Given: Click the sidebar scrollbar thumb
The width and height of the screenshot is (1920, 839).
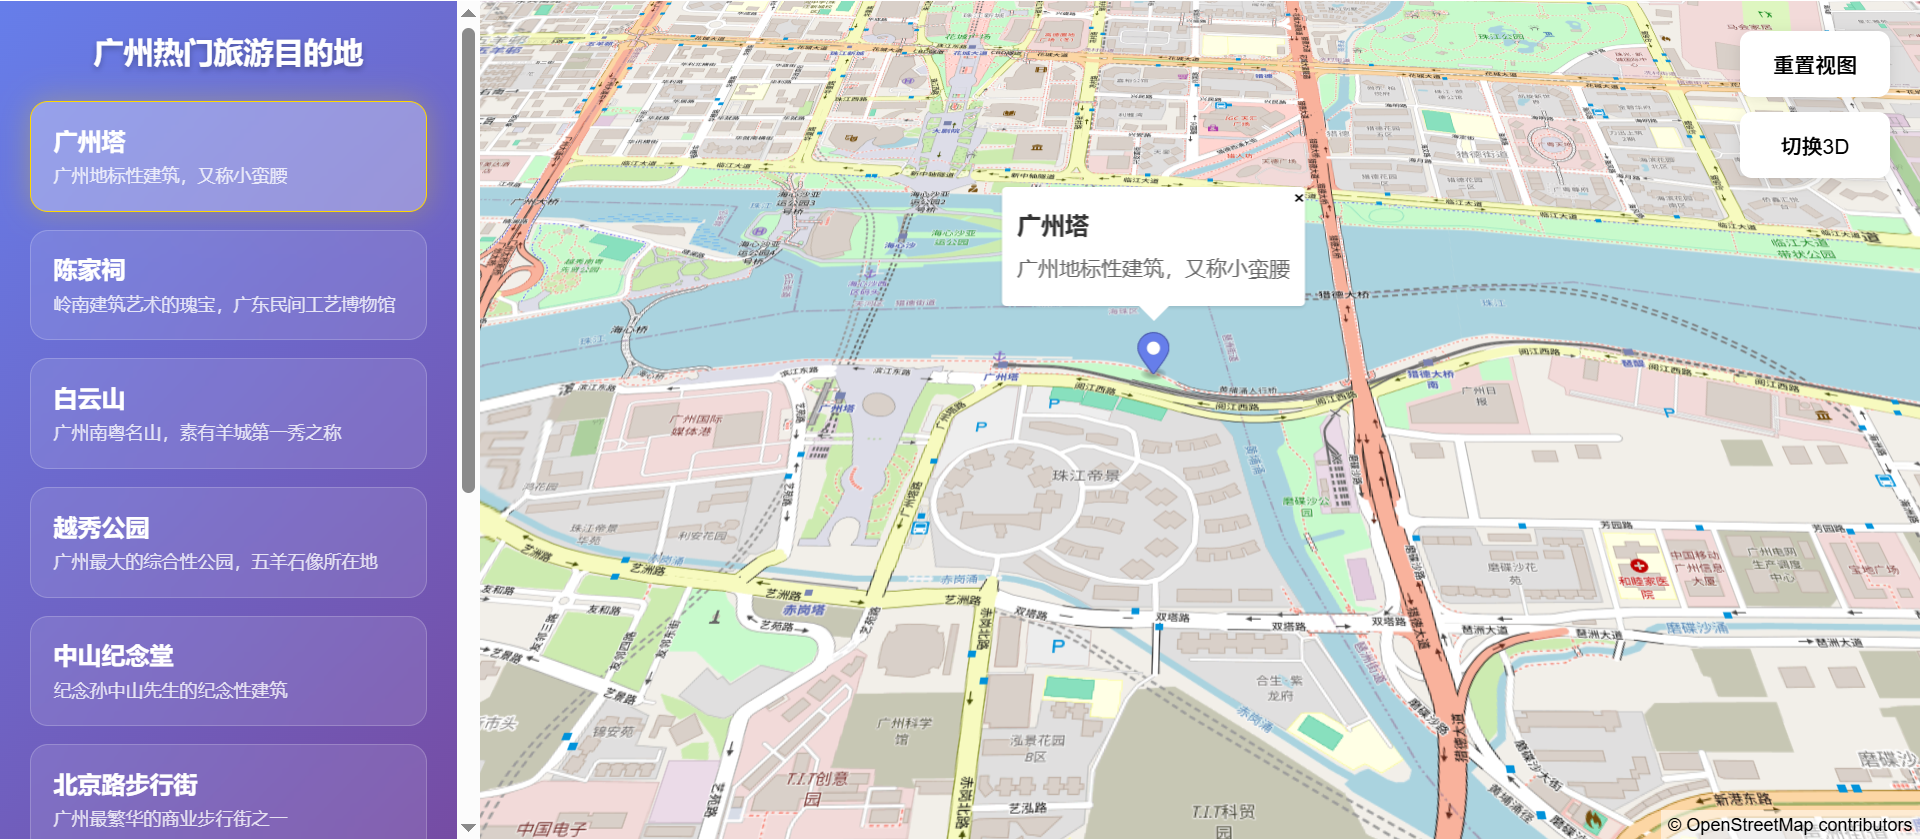Looking at the screenshot, I should [468, 260].
